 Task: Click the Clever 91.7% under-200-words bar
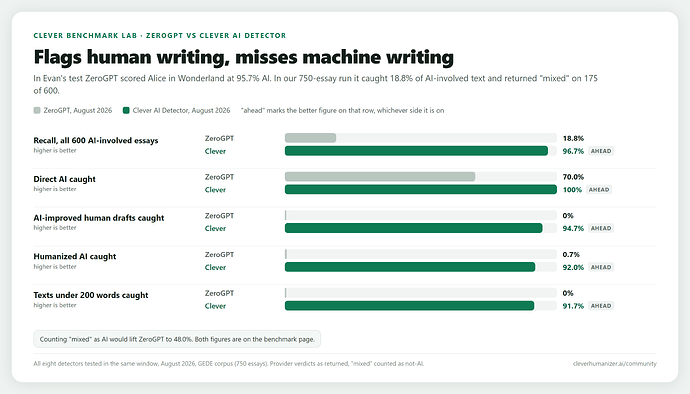click(410, 306)
